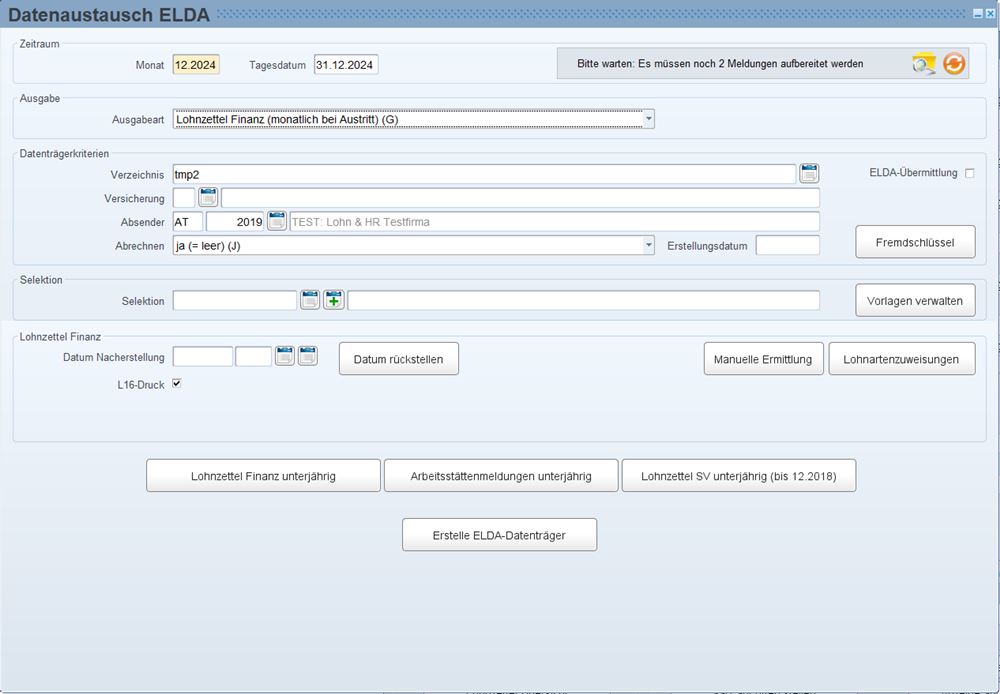
Task: Minimize the Datenaustausch ELDA window
Action: tap(978, 13)
